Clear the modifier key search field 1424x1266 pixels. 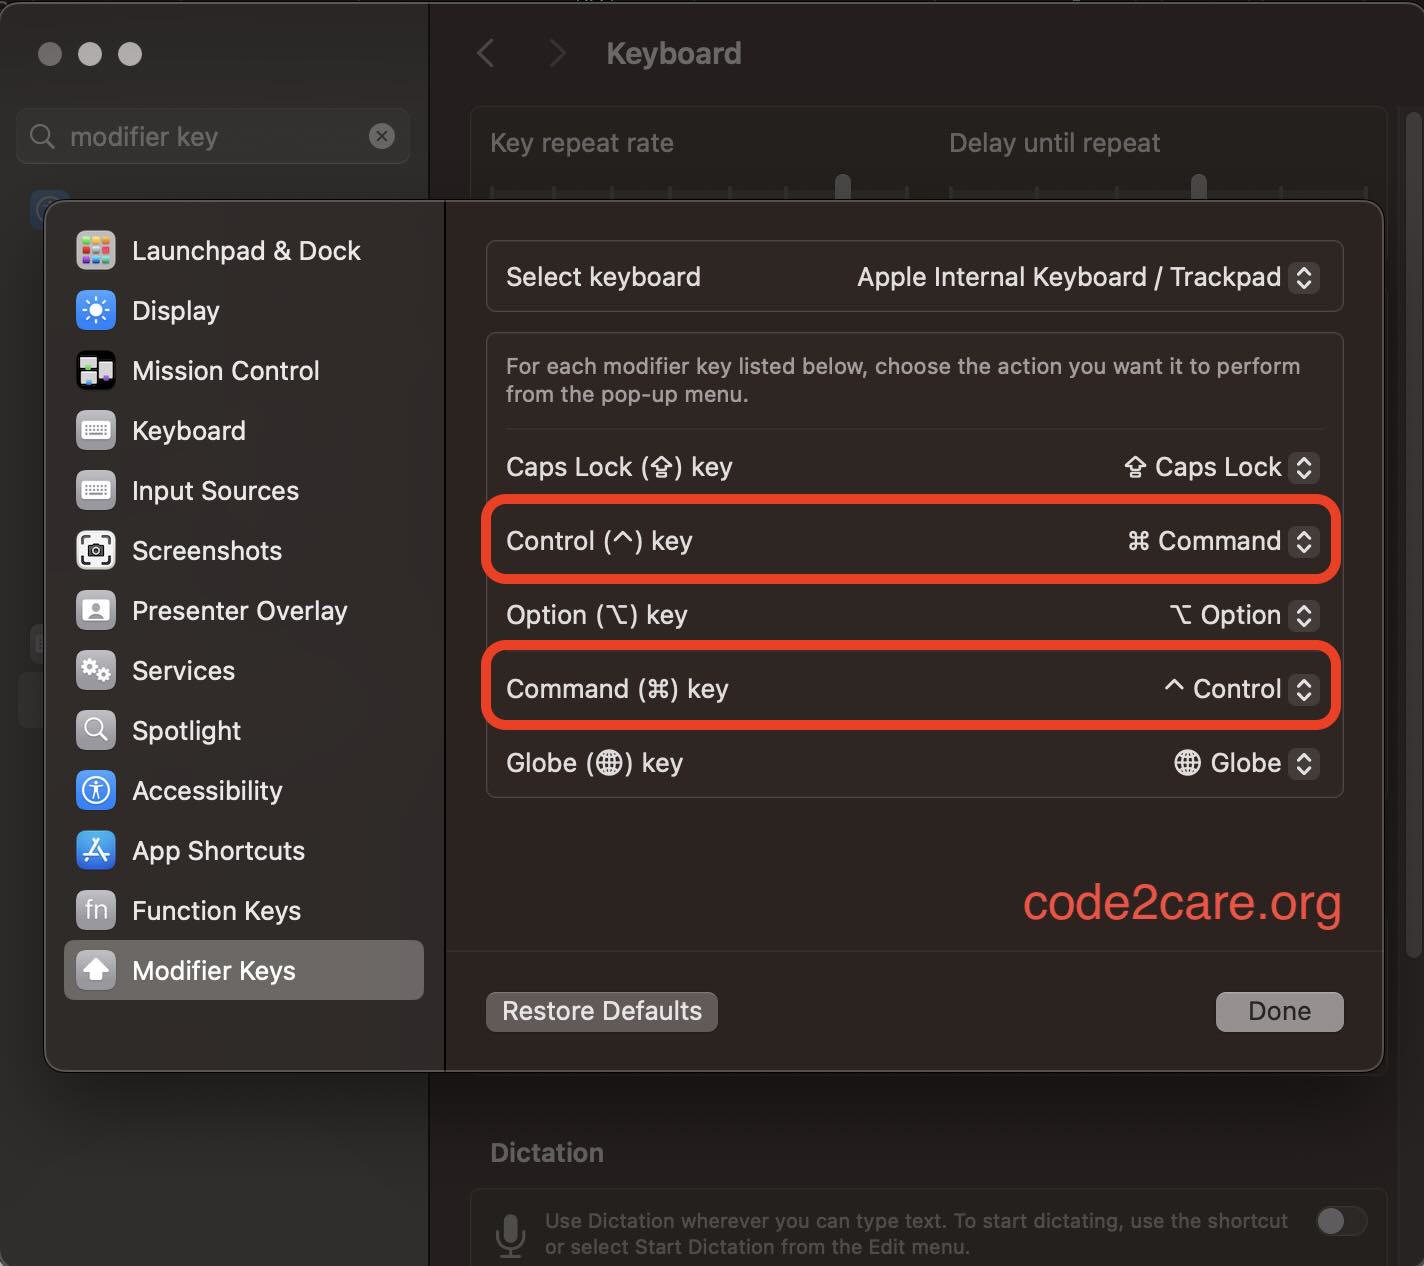point(381,136)
